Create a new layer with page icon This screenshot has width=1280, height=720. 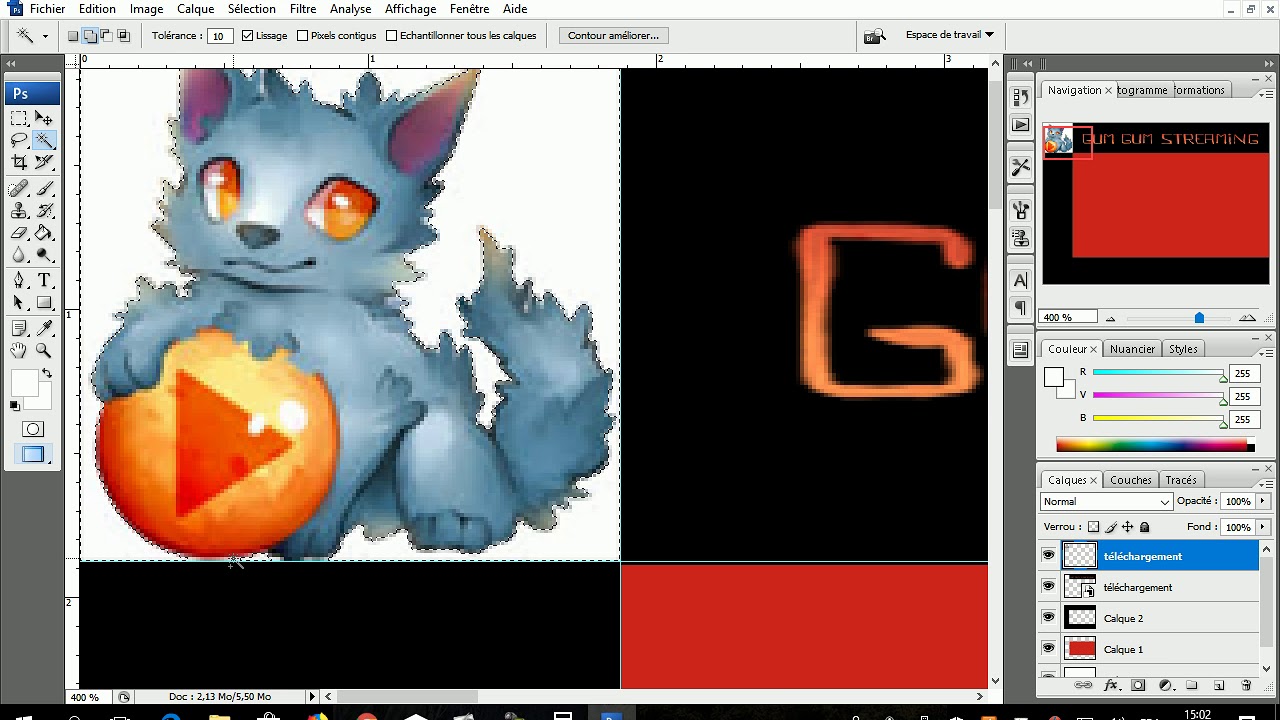(1219, 686)
